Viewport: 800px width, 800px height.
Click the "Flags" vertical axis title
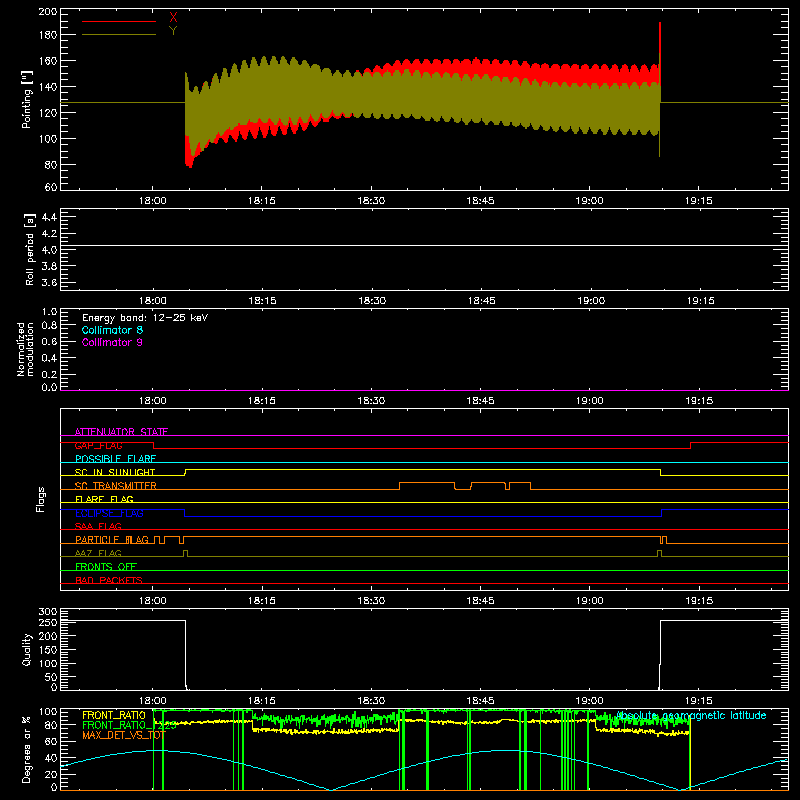point(40,499)
